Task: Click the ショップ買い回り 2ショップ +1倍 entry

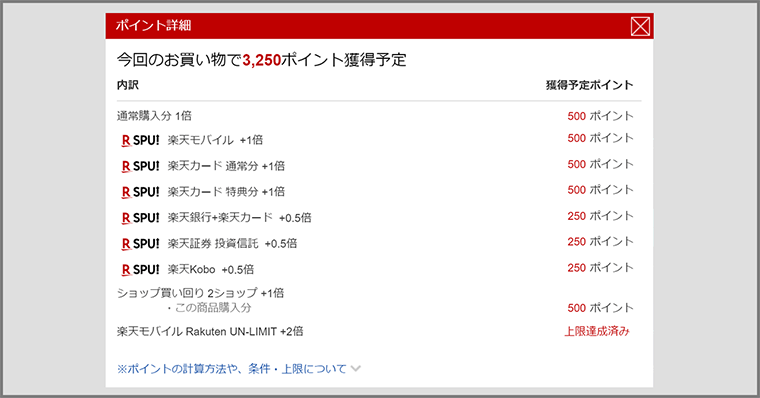Action: coord(200,293)
